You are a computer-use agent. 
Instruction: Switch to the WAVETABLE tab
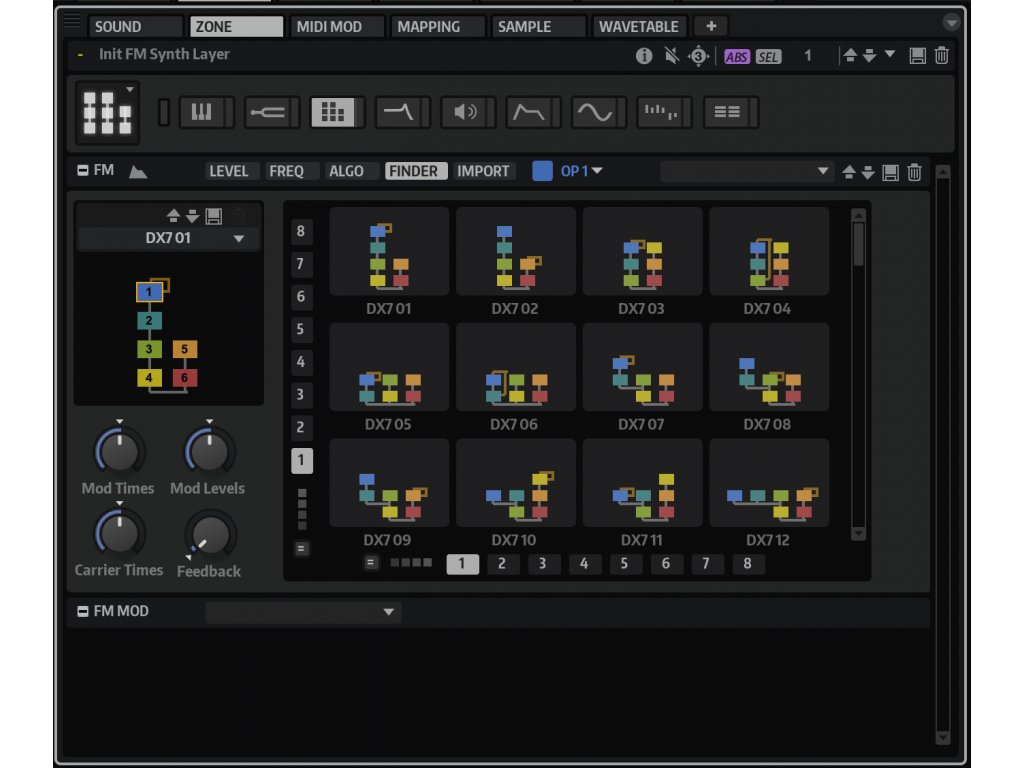[x=638, y=27]
